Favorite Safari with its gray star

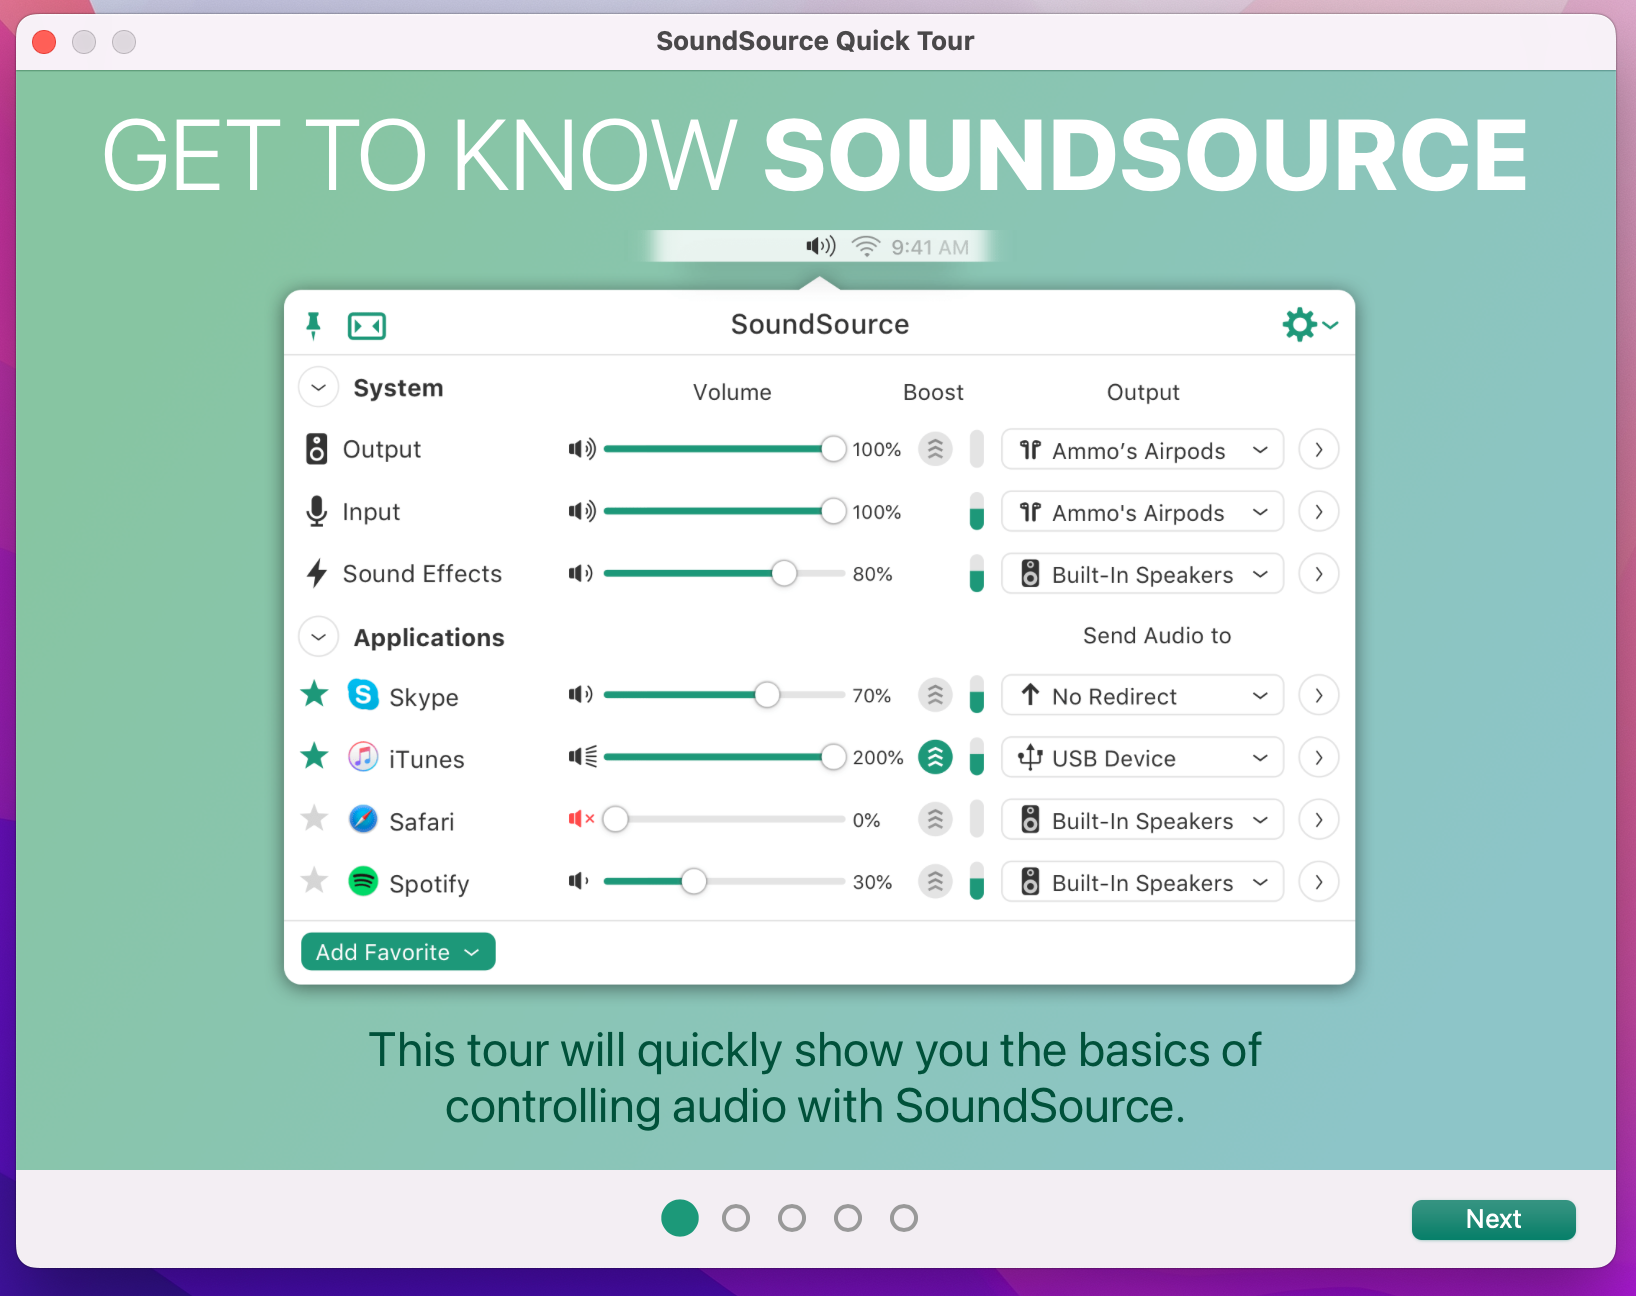(315, 818)
